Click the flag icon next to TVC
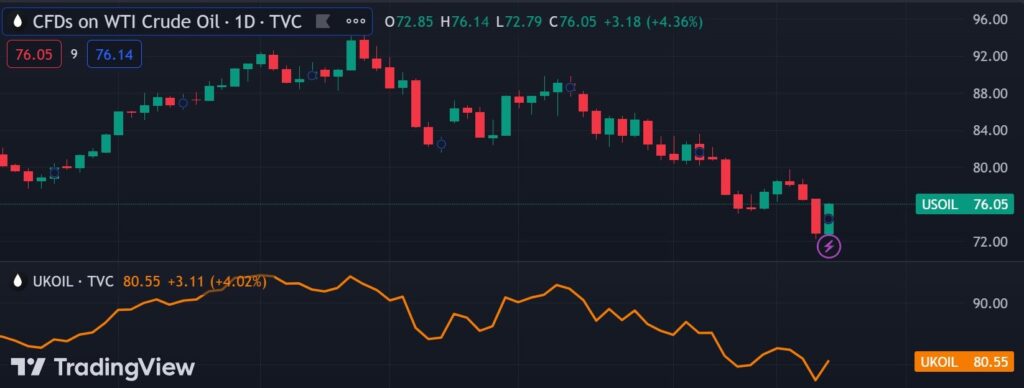 [x=323, y=22]
